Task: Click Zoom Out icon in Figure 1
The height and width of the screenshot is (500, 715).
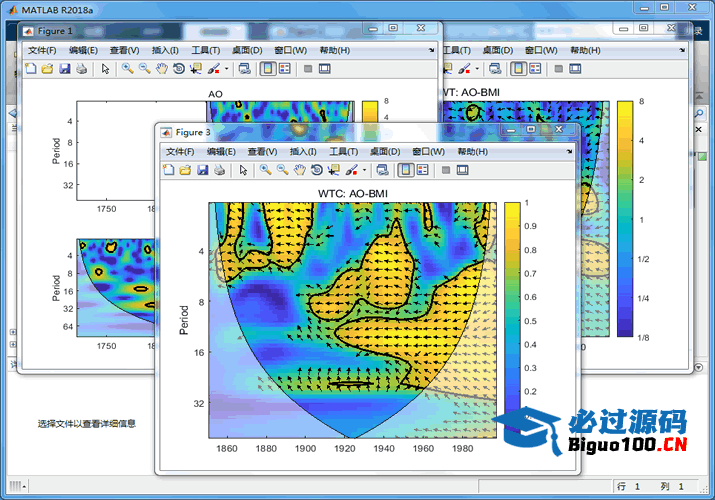Action: click(144, 69)
